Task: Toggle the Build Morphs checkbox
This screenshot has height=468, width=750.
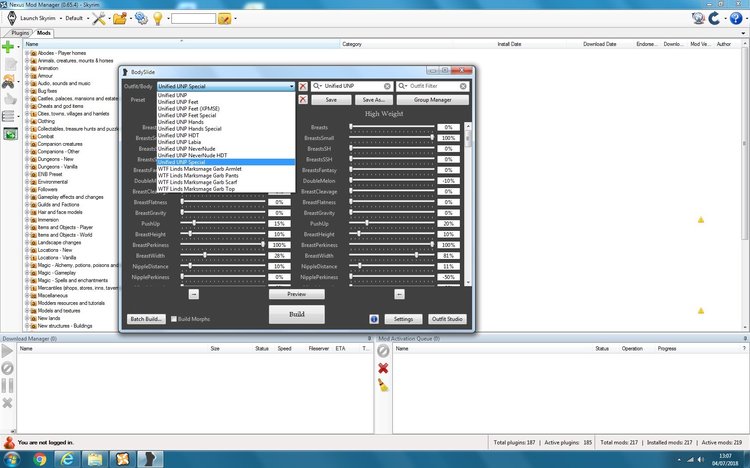Action: [x=174, y=319]
